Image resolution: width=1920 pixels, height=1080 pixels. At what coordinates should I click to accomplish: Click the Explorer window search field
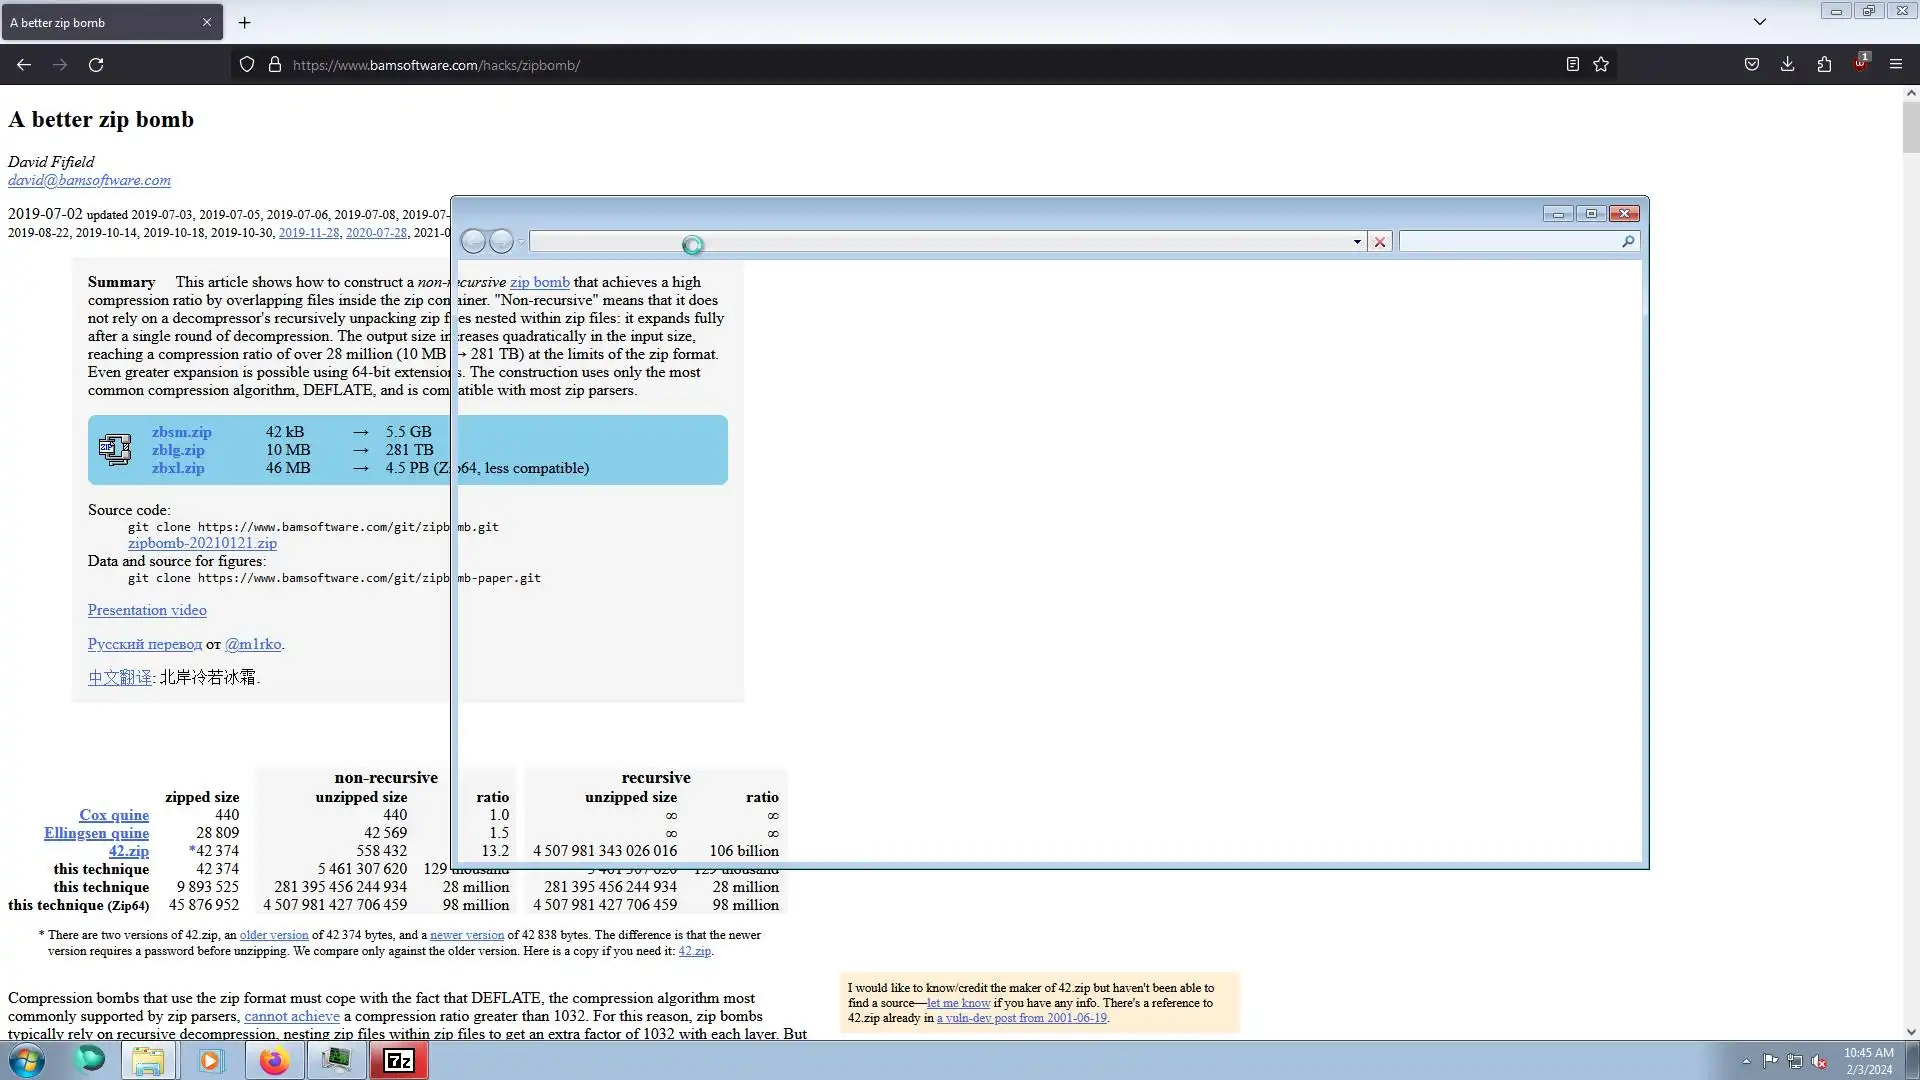pyautogui.click(x=1508, y=241)
